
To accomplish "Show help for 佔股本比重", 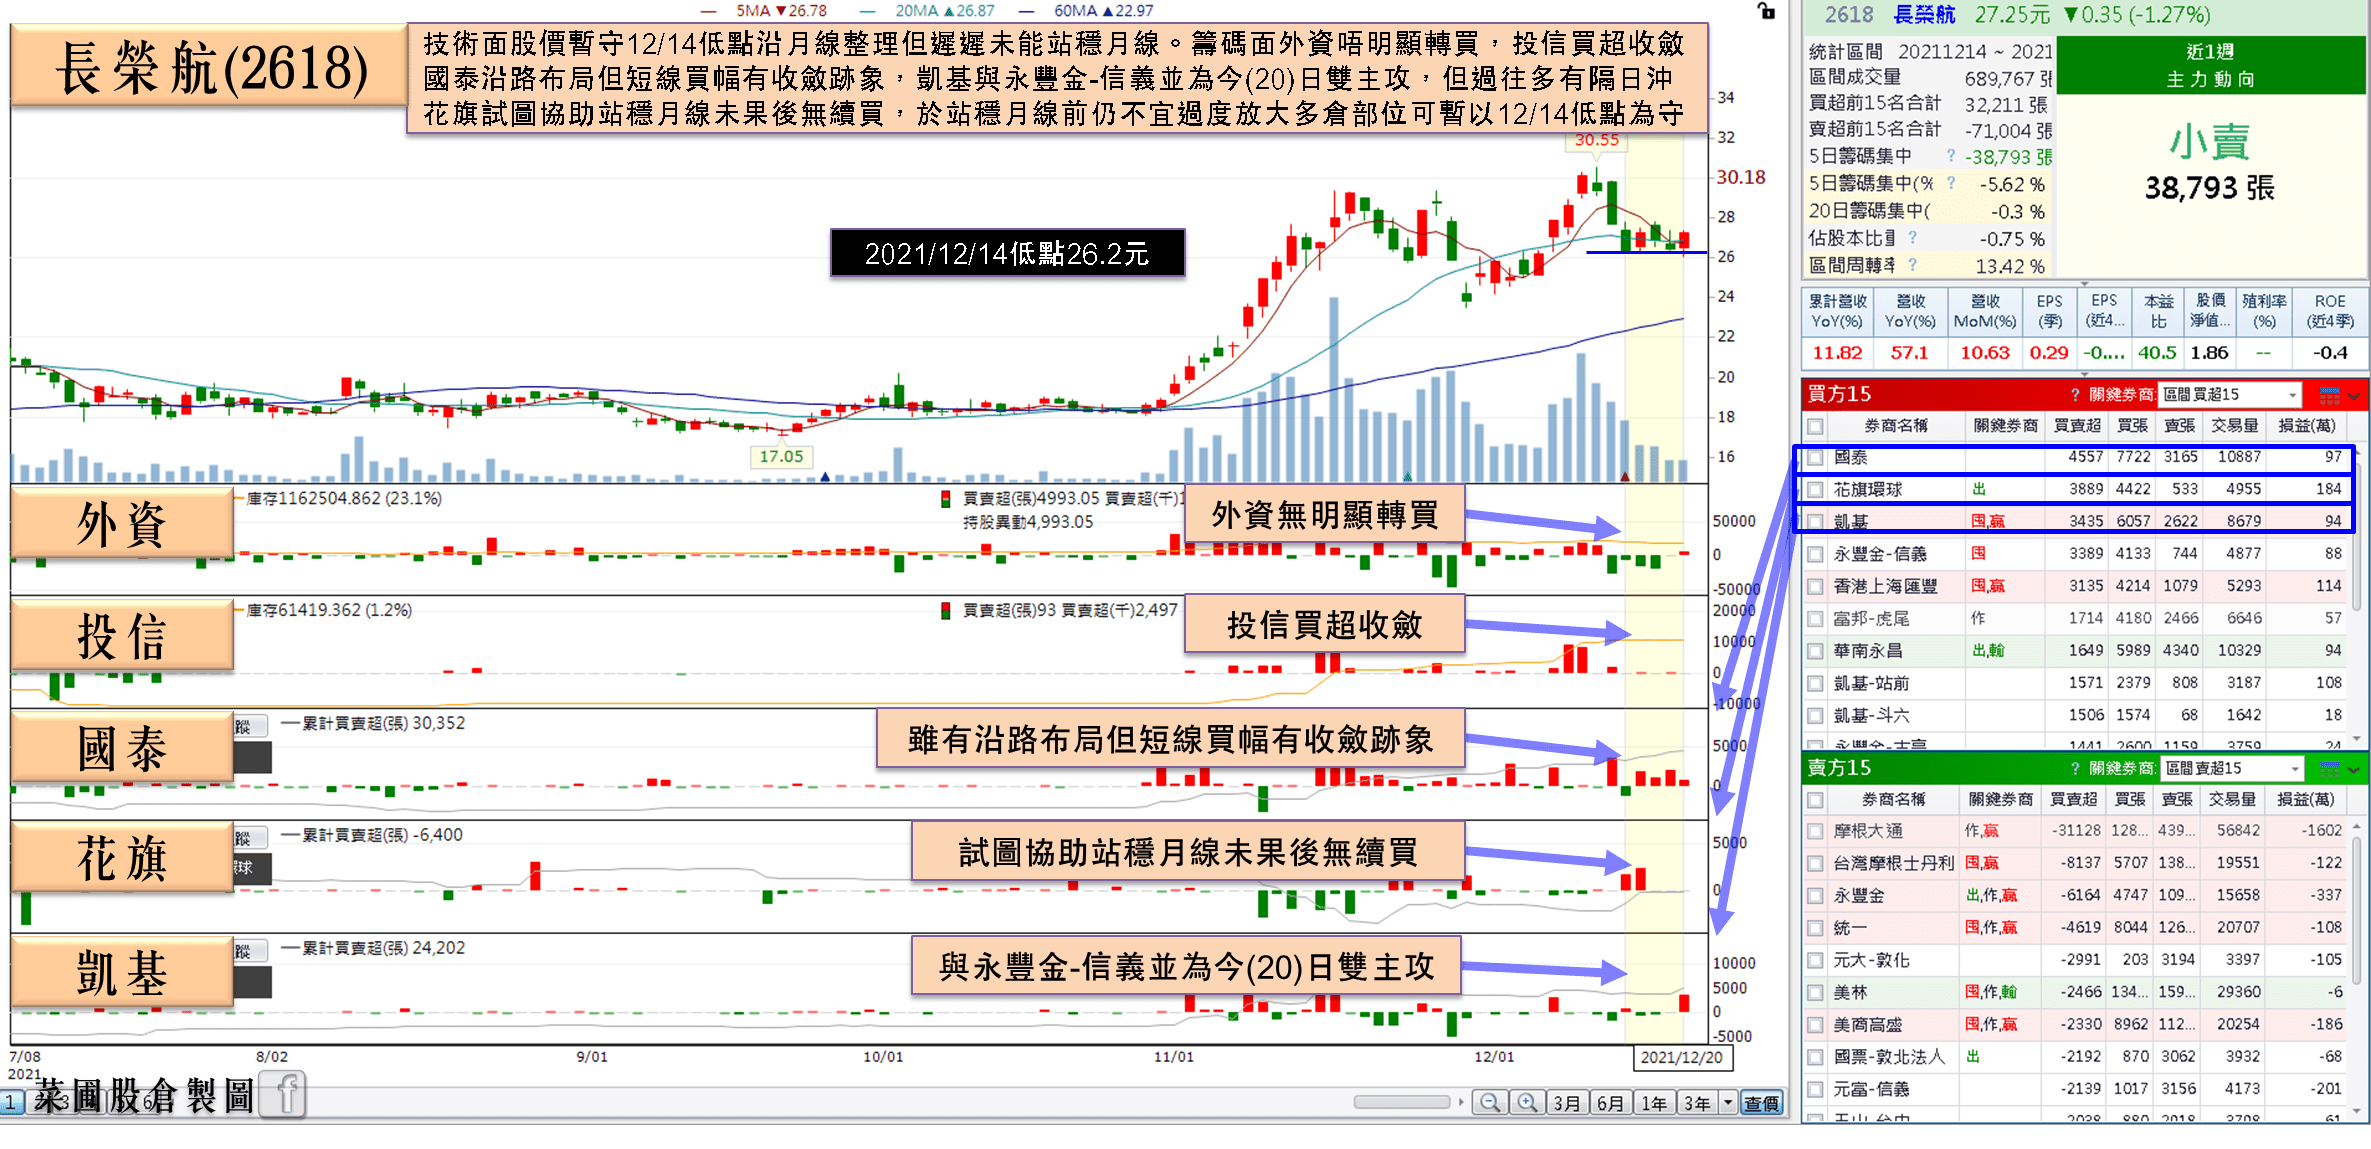I will [x=1913, y=238].
